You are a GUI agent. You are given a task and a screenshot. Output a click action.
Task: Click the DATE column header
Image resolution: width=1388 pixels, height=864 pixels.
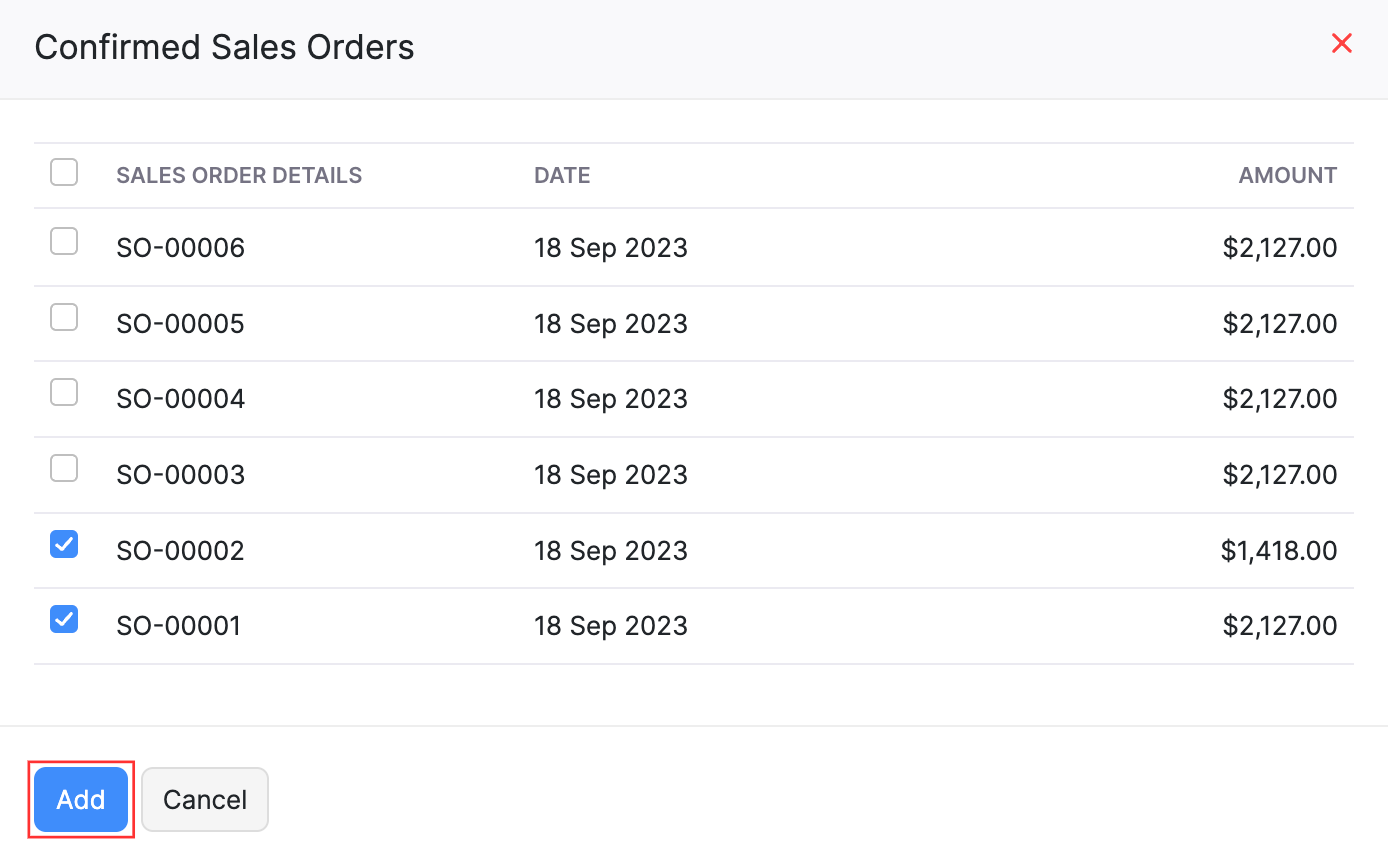(x=562, y=175)
